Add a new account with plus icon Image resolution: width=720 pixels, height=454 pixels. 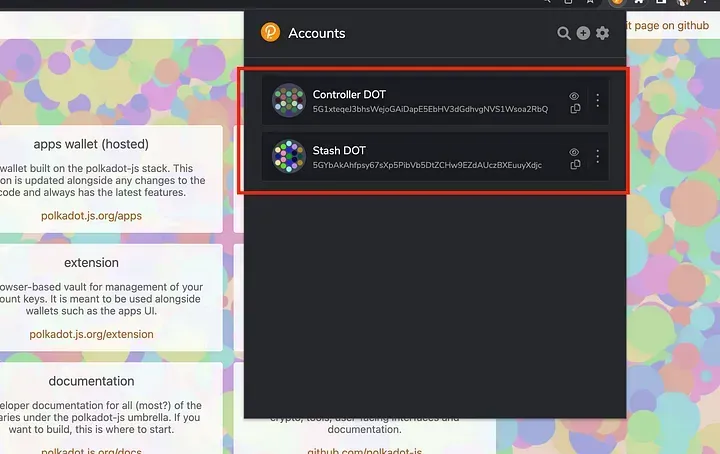pos(583,33)
